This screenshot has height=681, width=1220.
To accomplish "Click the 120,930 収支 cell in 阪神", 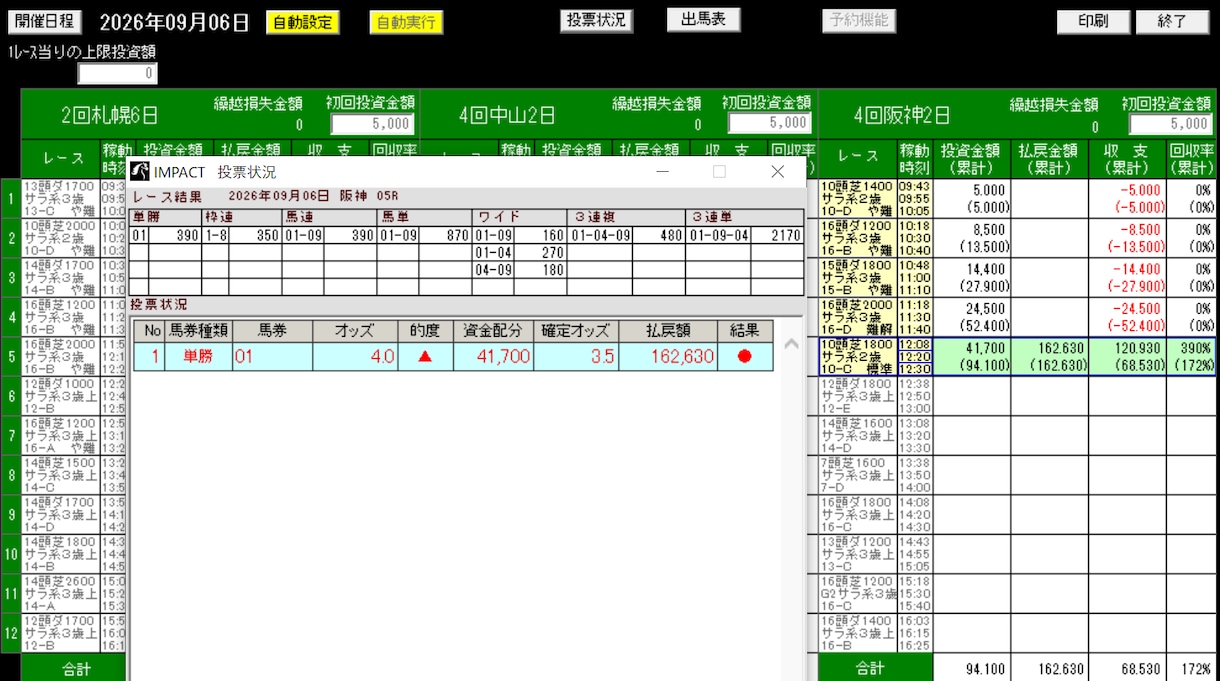I will [x=1127, y=356].
